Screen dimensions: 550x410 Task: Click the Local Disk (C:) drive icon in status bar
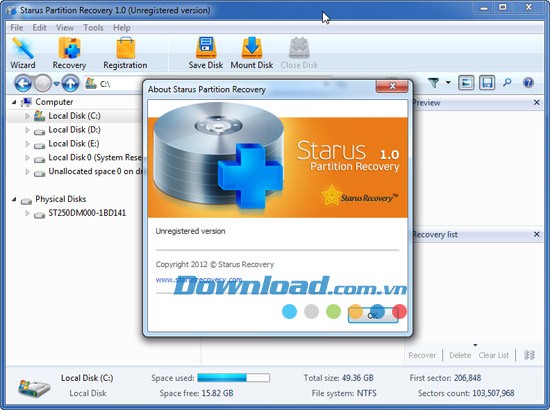point(34,388)
